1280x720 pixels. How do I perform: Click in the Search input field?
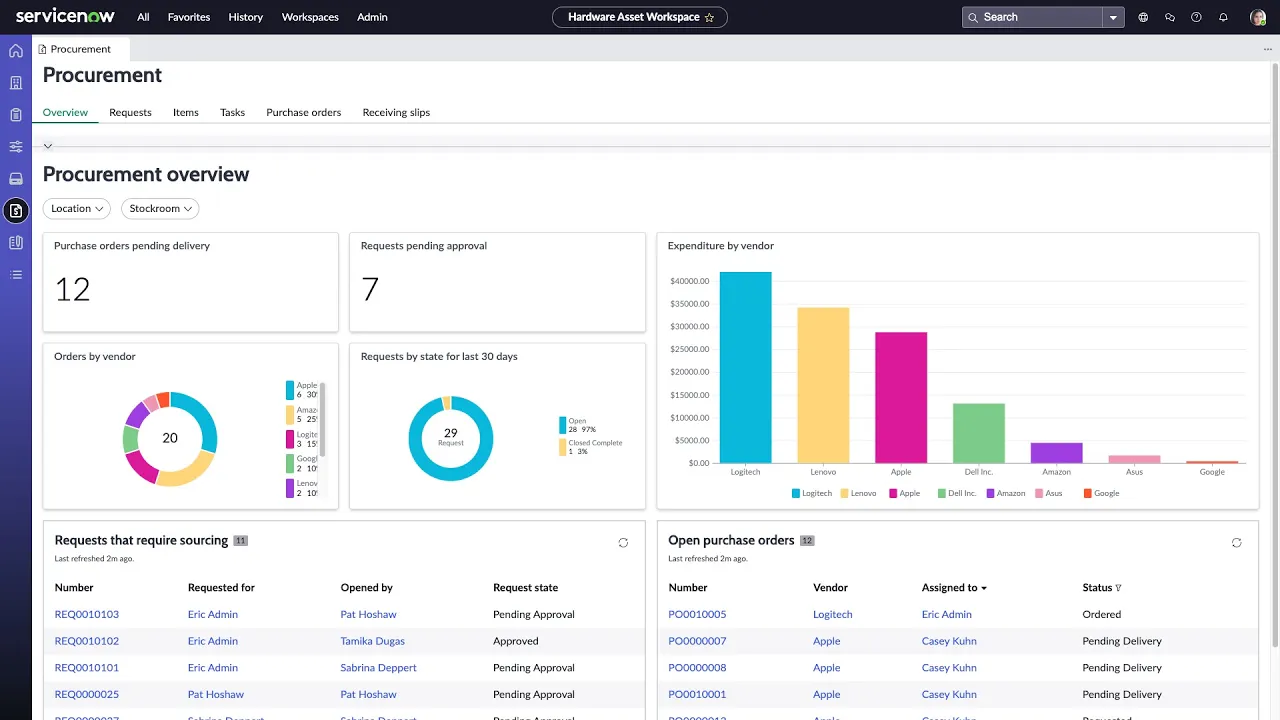point(1032,17)
